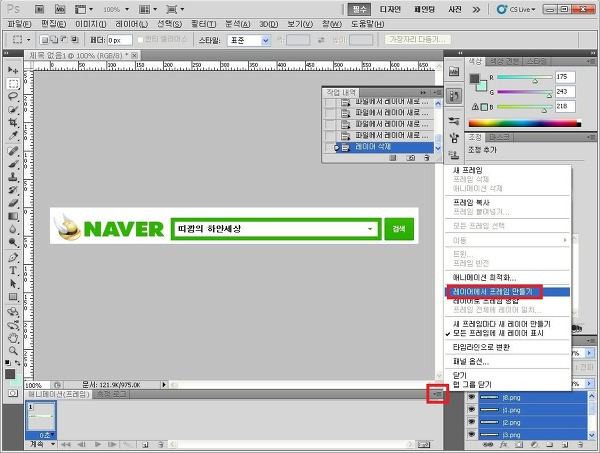Select the 'New selection' mode button
This screenshot has height=453, width=600.
pyautogui.click(x=44, y=39)
